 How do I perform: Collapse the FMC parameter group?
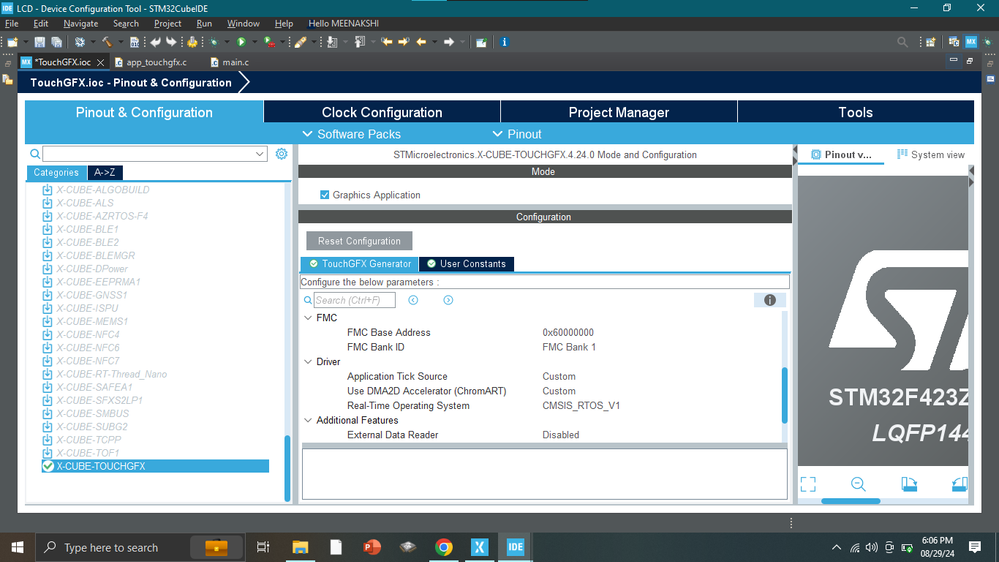point(308,317)
